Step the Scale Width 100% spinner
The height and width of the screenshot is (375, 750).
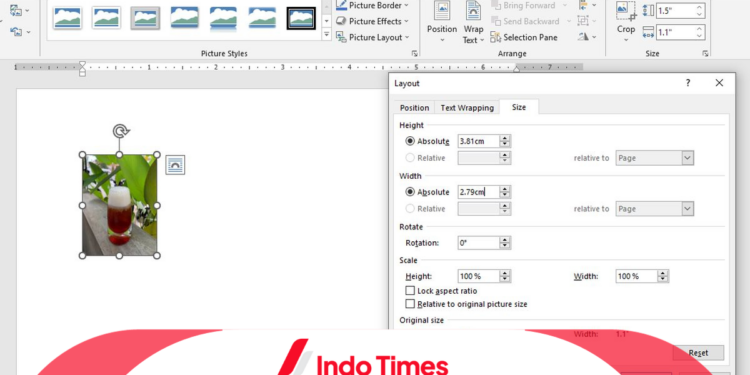(x=663, y=276)
